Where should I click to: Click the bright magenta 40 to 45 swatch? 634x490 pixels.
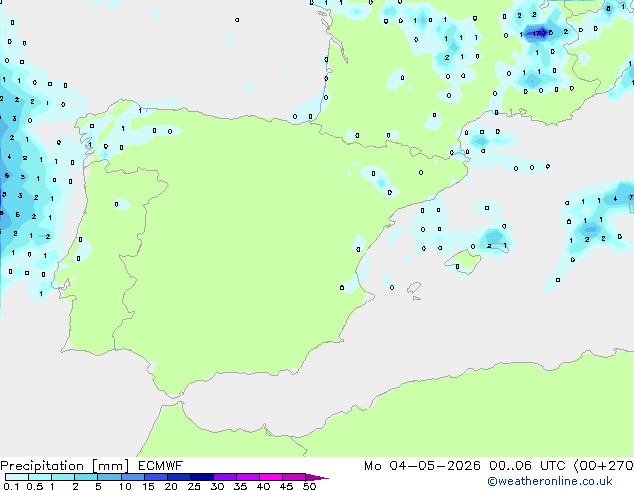click(271, 477)
